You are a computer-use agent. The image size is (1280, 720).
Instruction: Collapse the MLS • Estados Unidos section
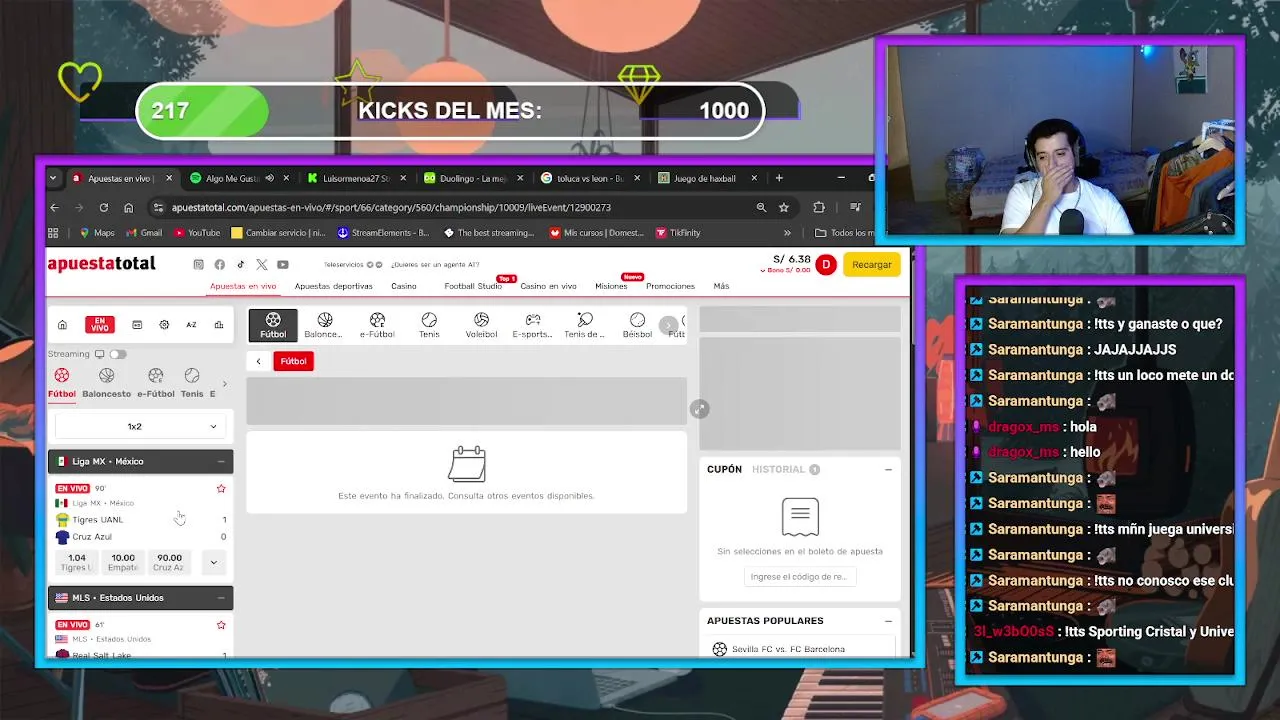[221, 597]
